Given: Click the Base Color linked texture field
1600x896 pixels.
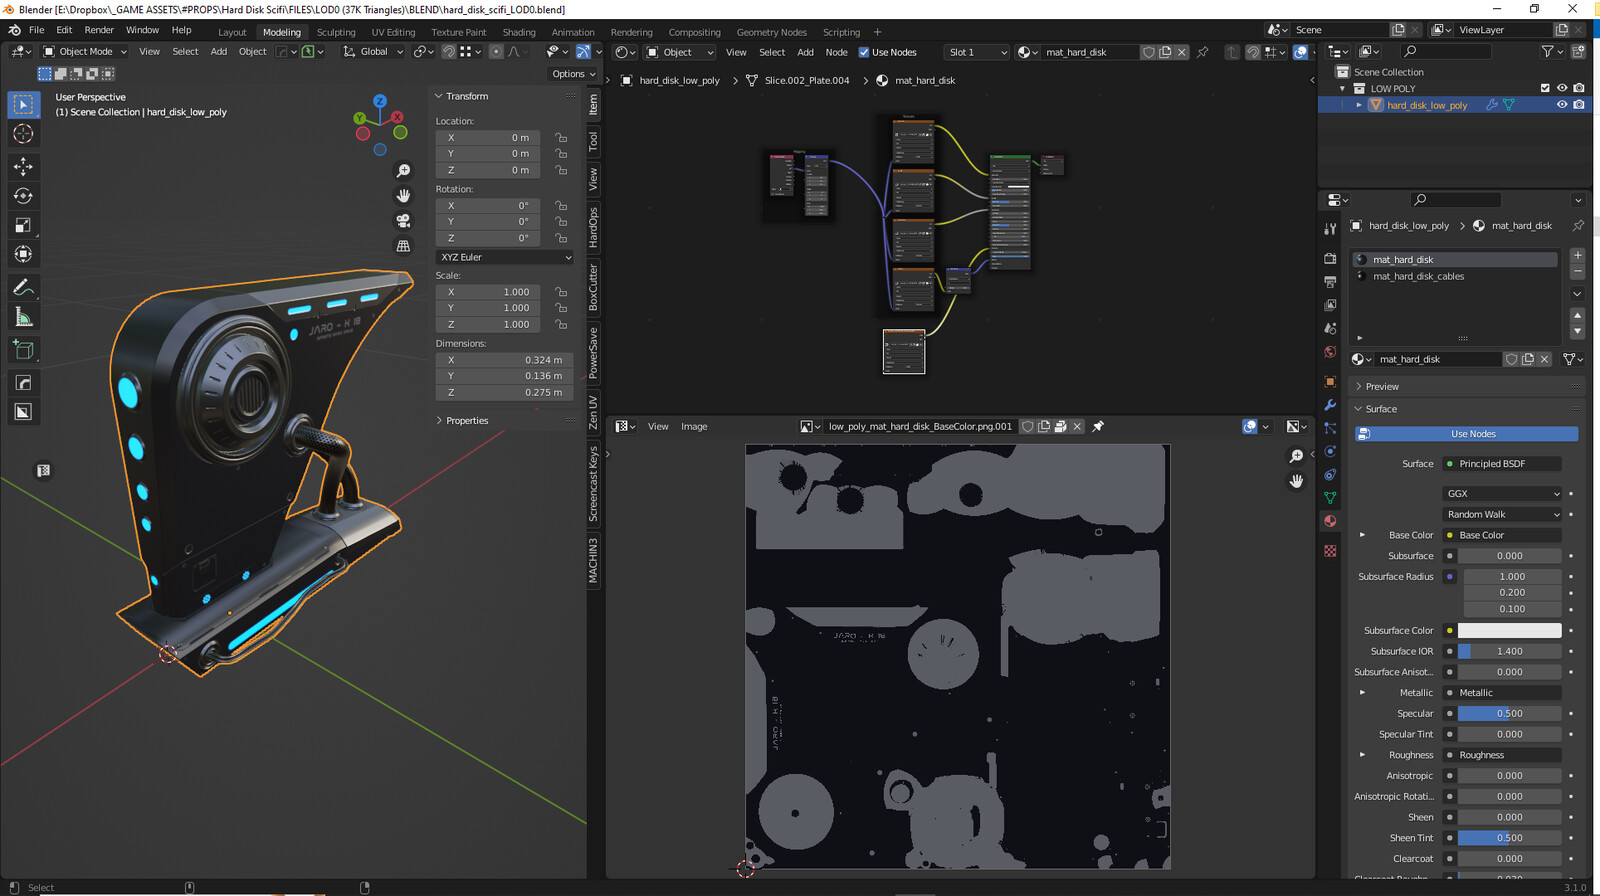Looking at the screenshot, I should point(1503,535).
